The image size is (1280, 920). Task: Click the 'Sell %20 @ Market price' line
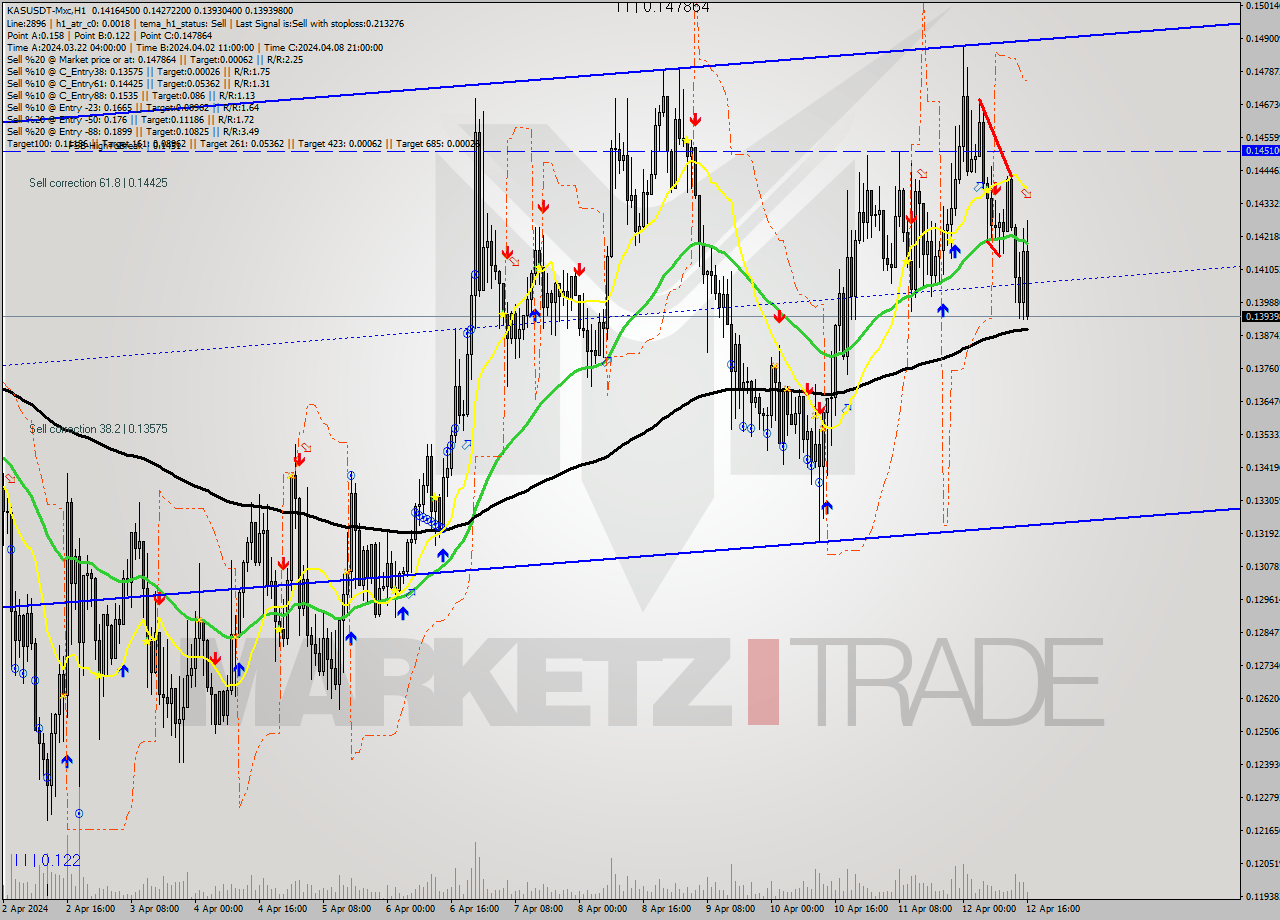pos(154,59)
